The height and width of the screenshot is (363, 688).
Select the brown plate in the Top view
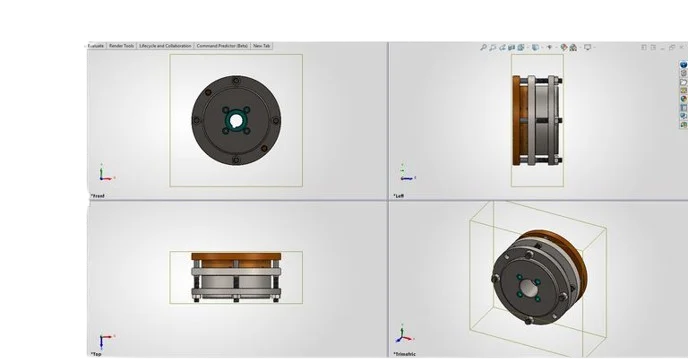(x=236, y=256)
